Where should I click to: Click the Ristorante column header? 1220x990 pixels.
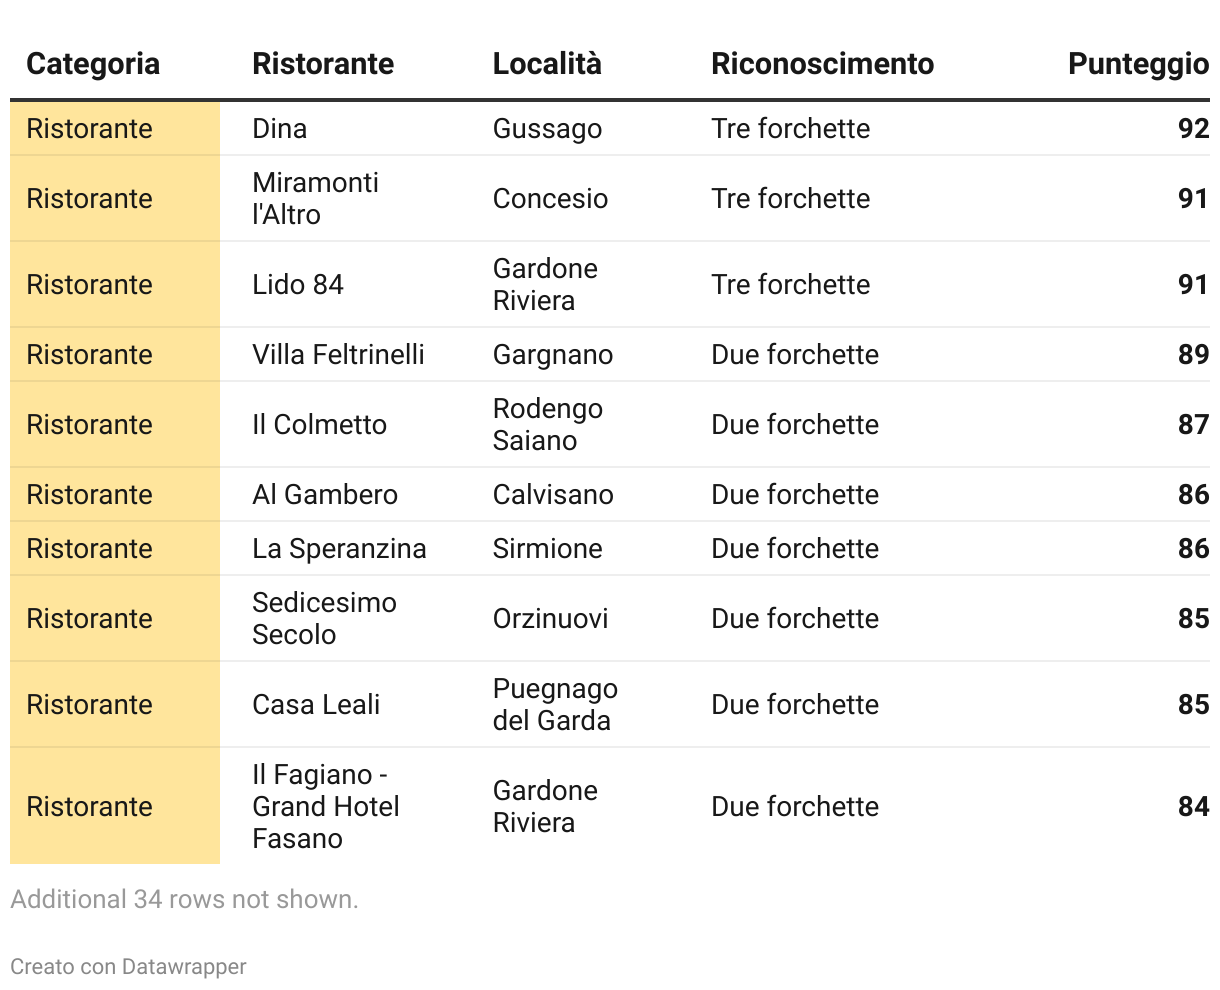click(323, 64)
